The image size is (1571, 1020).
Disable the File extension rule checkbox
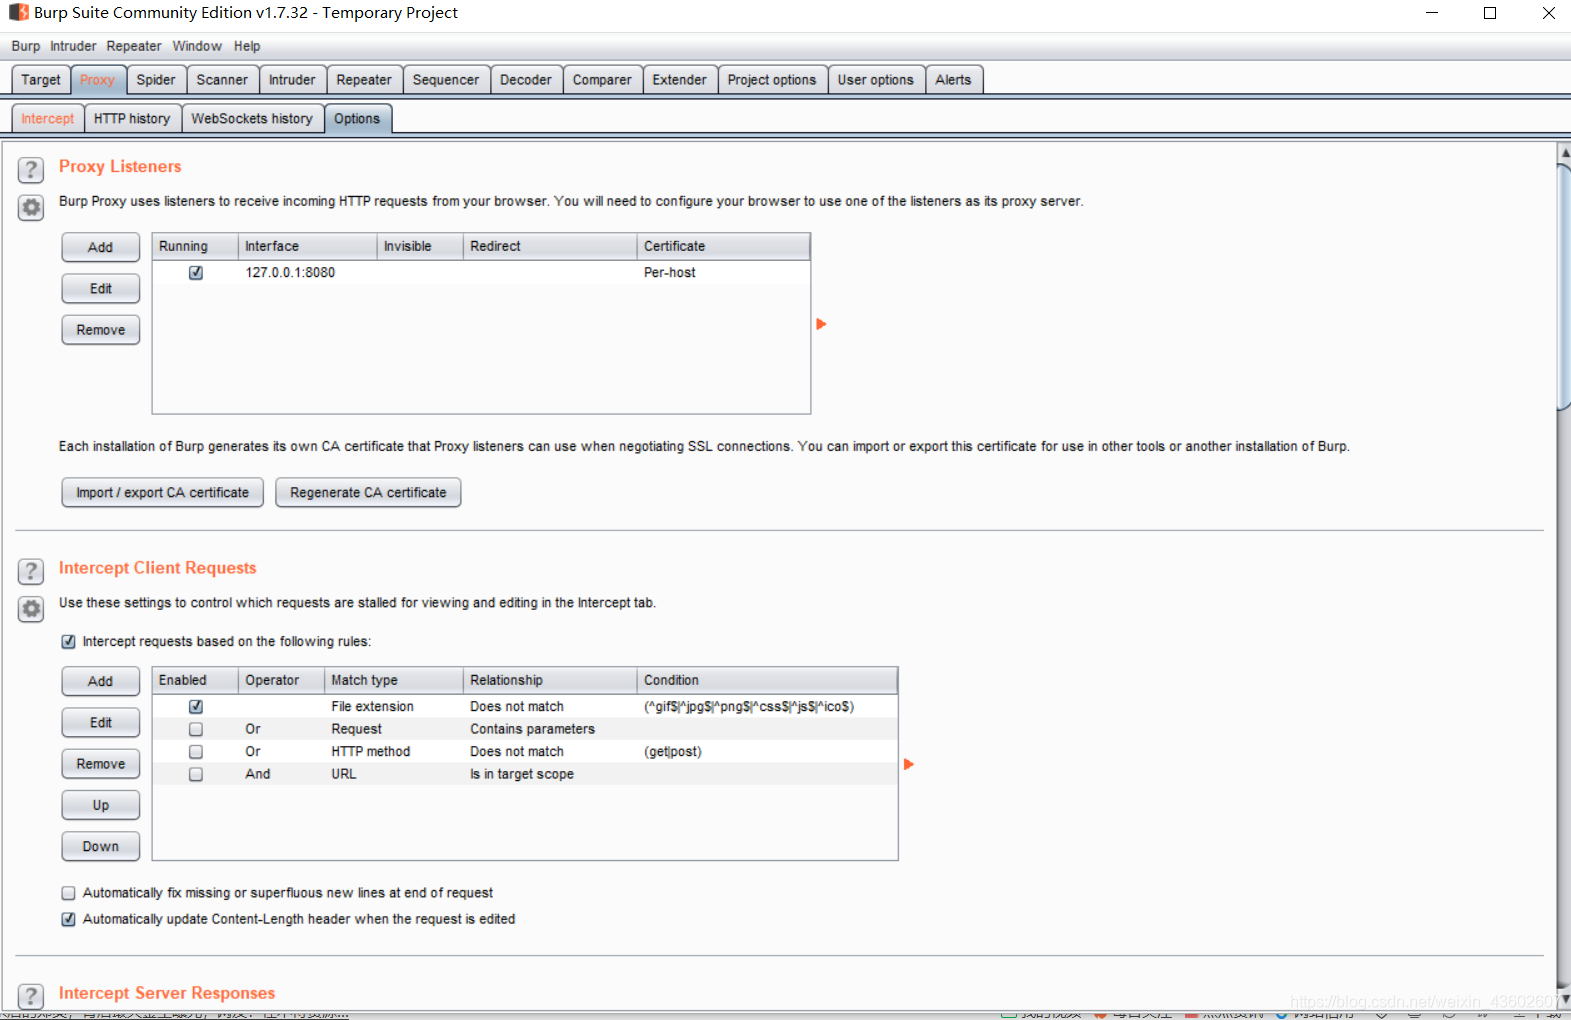pyautogui.click(x=196, y=707)
